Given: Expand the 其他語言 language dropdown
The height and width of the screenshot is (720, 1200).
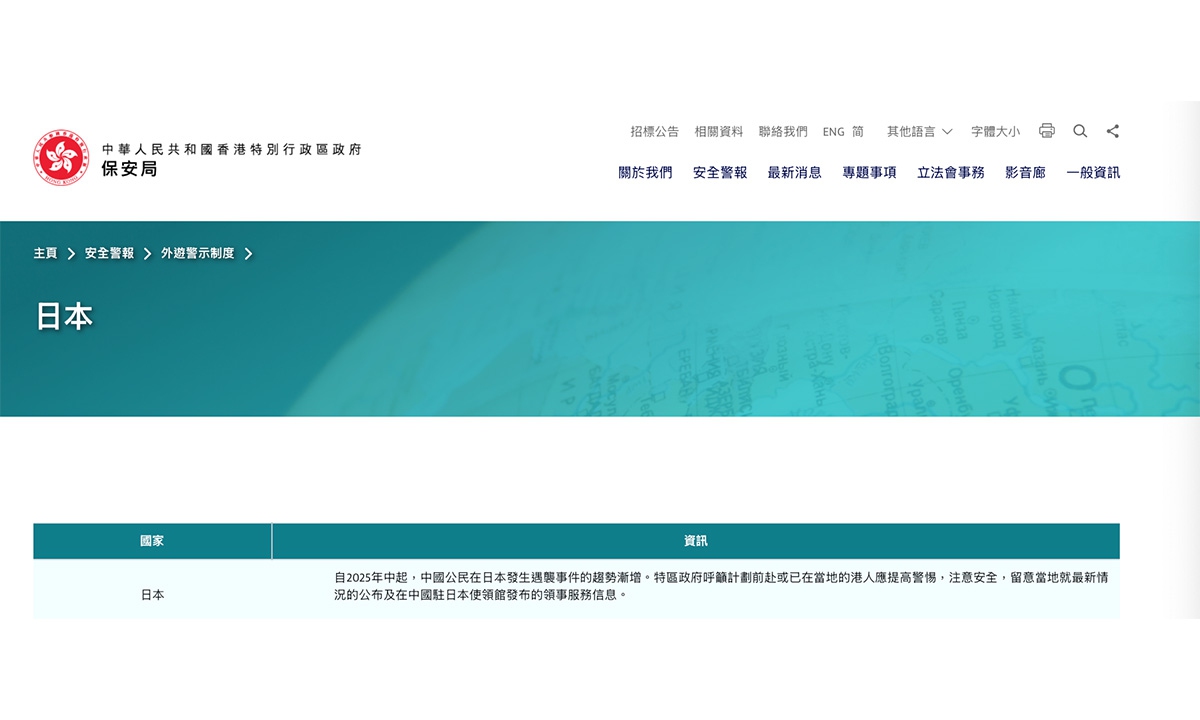Looking at the screenshot, I should 919,131.
